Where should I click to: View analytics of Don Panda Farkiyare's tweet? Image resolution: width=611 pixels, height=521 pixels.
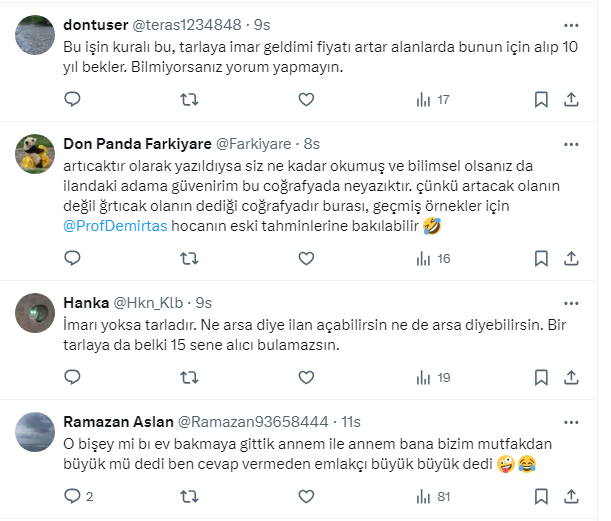tap(432, 259)
